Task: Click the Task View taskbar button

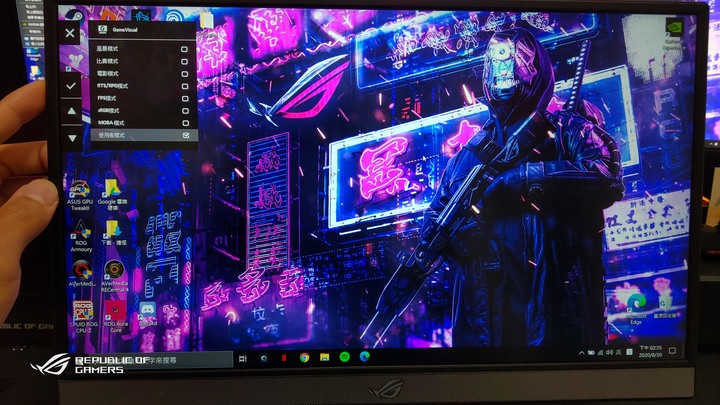Action: (243, 358)
